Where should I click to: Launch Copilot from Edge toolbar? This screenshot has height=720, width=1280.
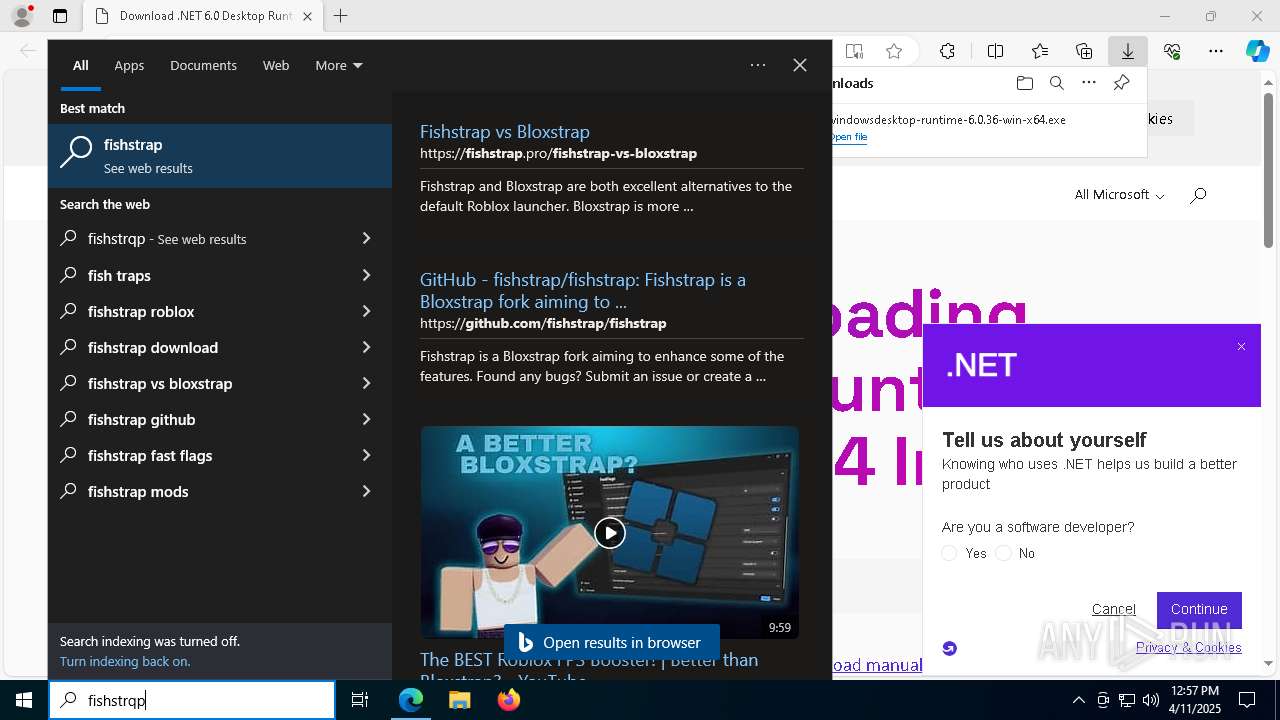1257,51
